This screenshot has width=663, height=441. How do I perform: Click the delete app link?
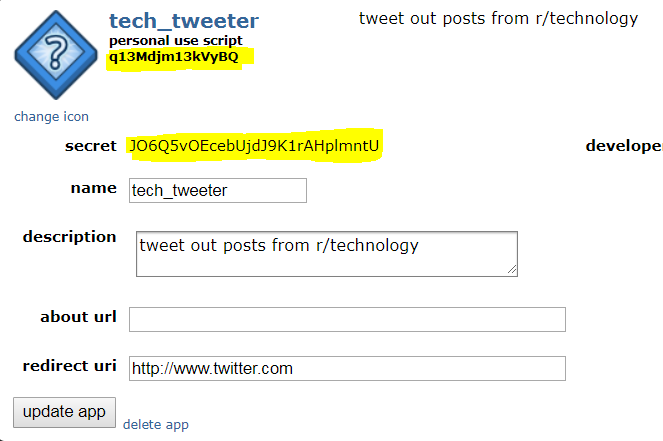click(x=155, y=425)
